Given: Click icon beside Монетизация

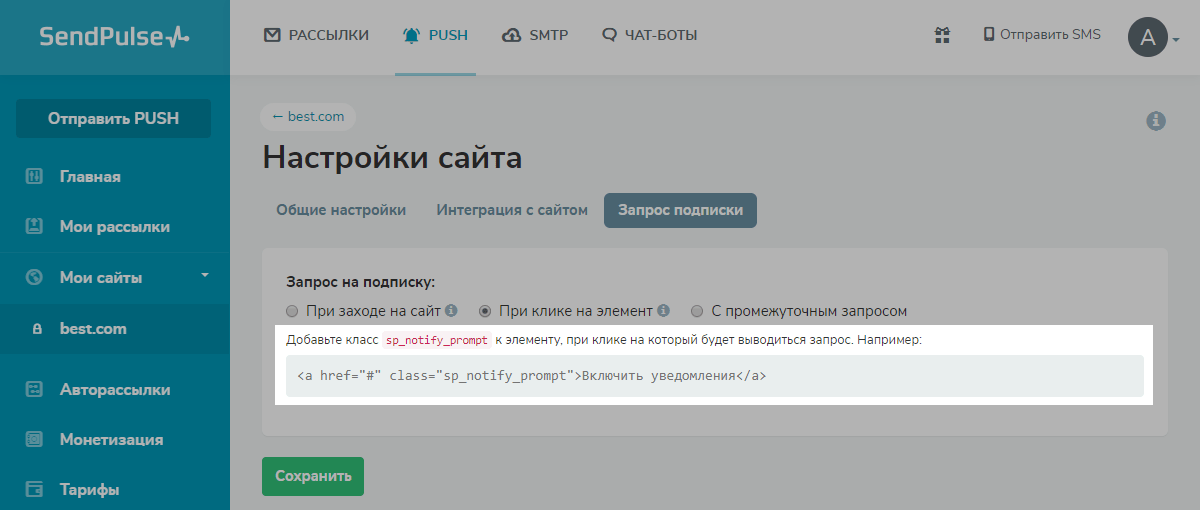Looking at the screenshot, I should (x=34, y=439).
